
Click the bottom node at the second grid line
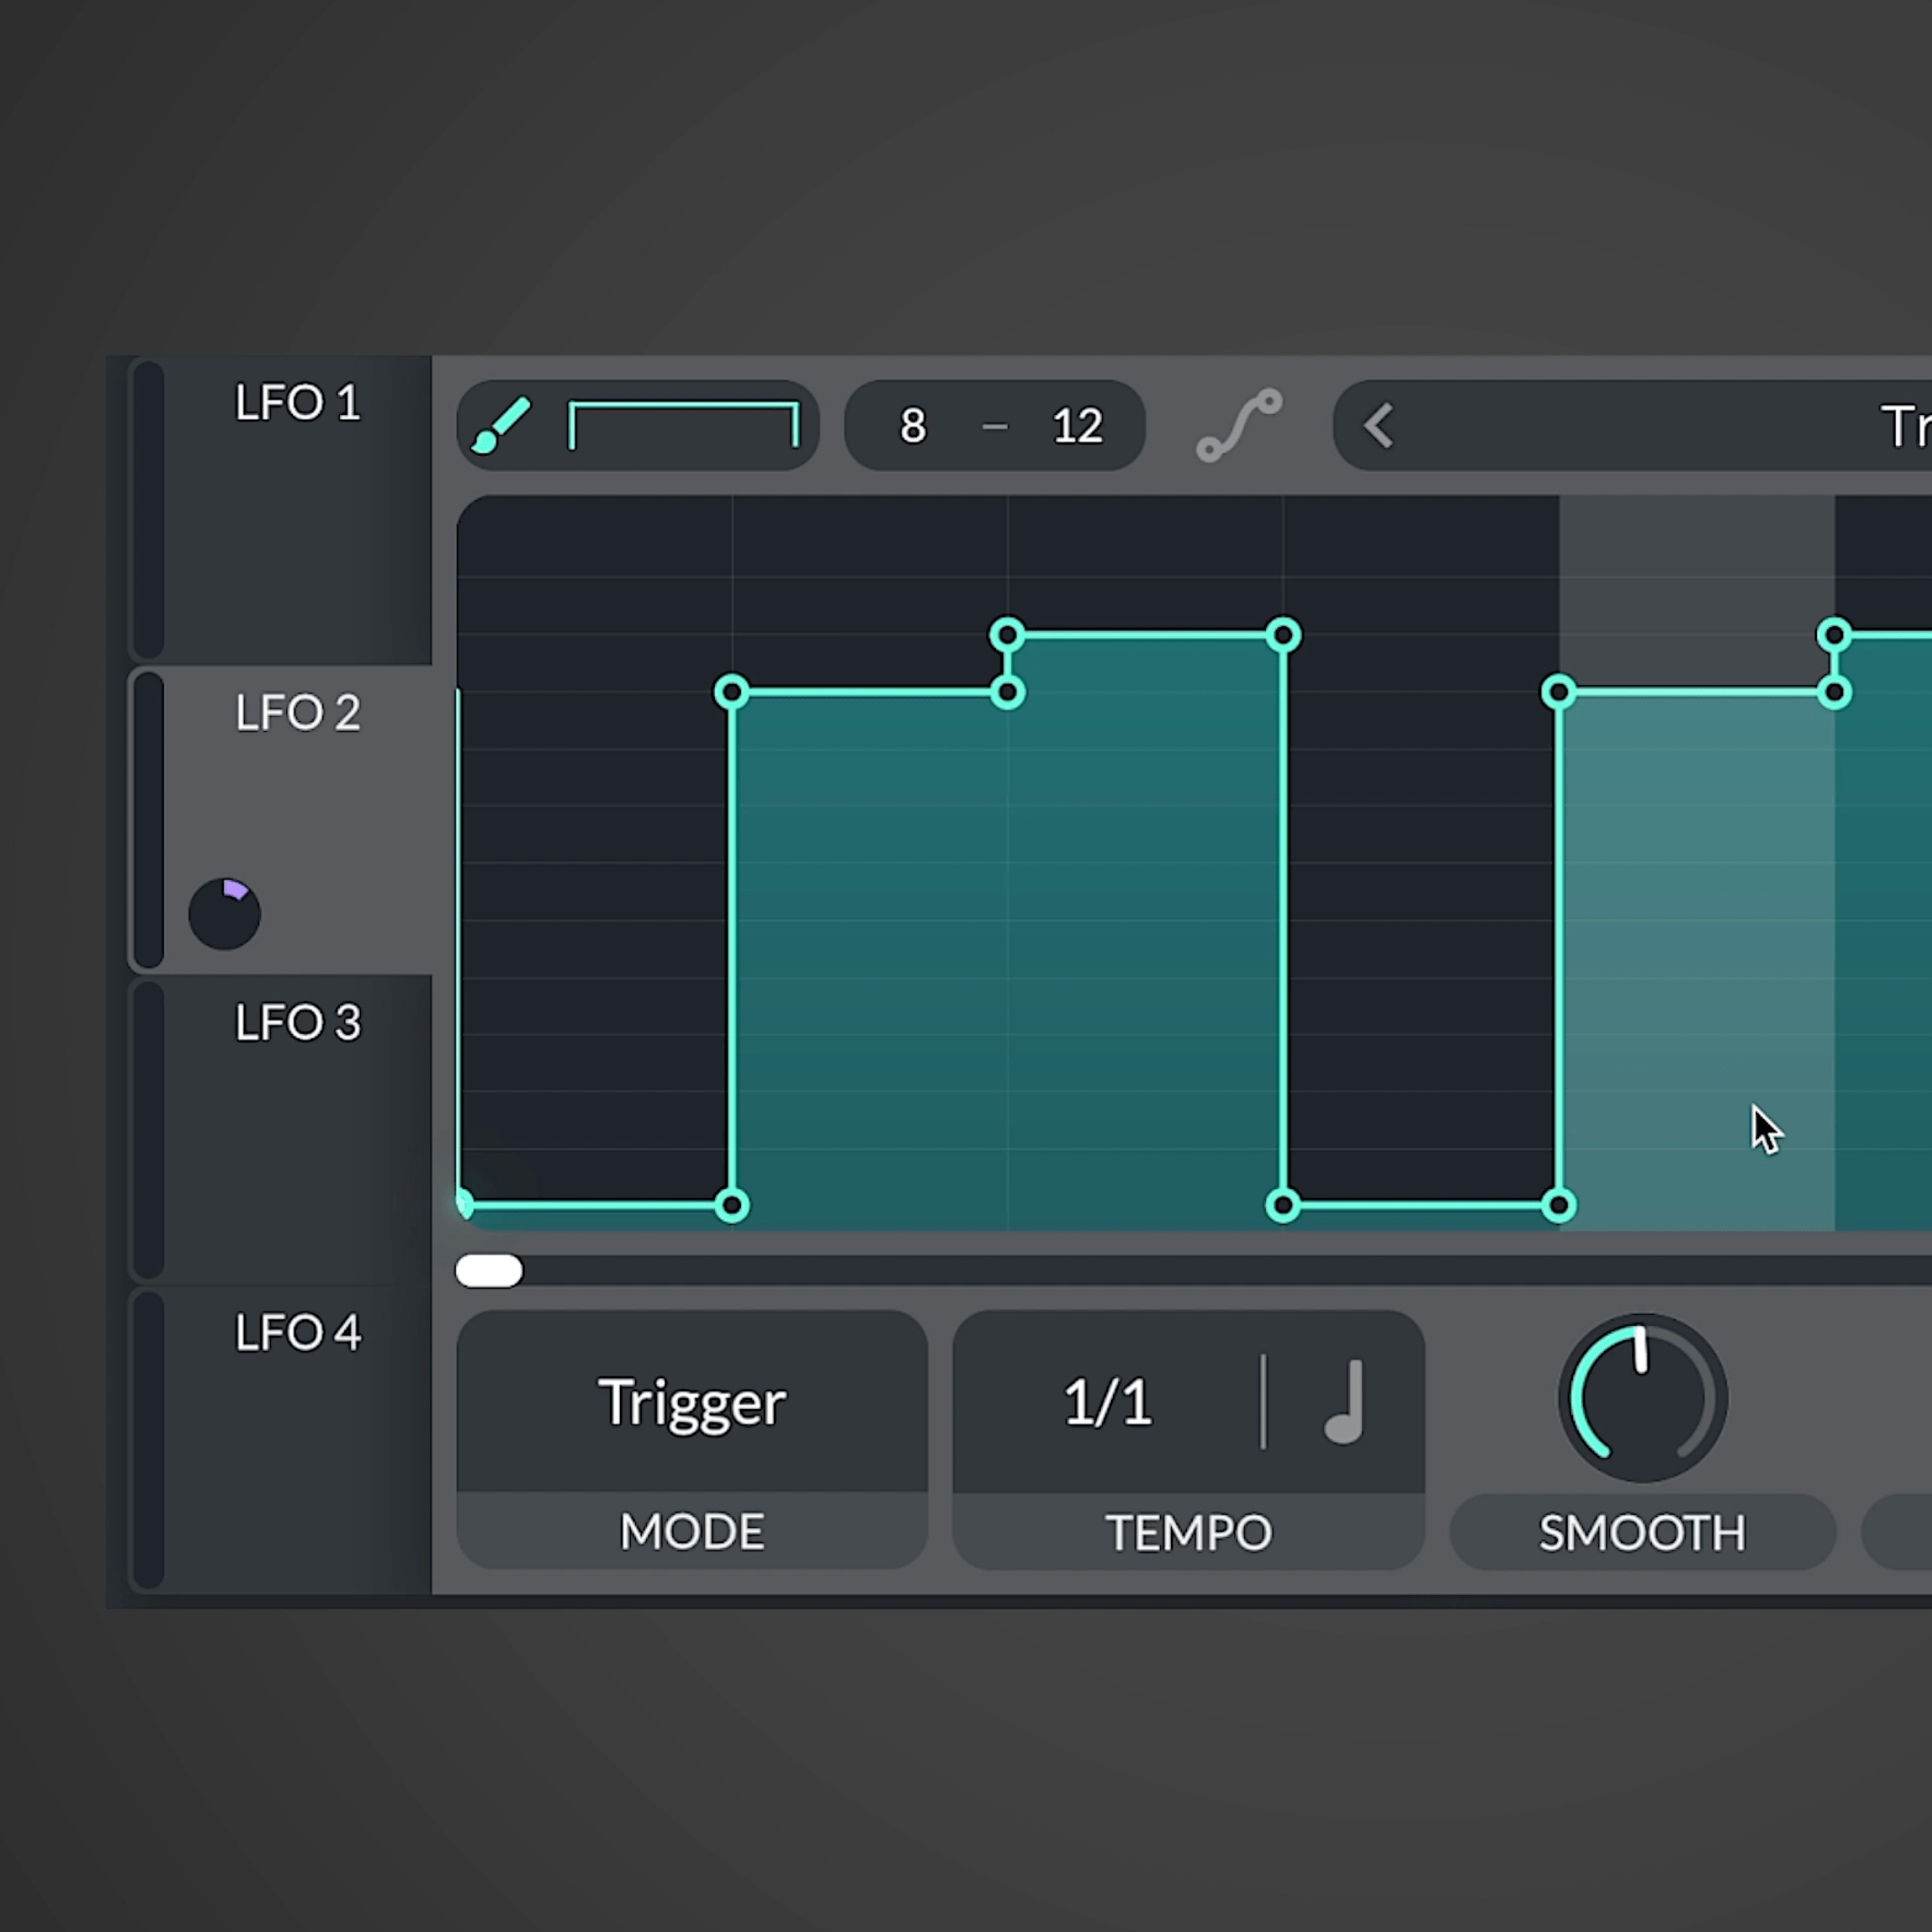pyautogui.click(x=732, y=1205)
